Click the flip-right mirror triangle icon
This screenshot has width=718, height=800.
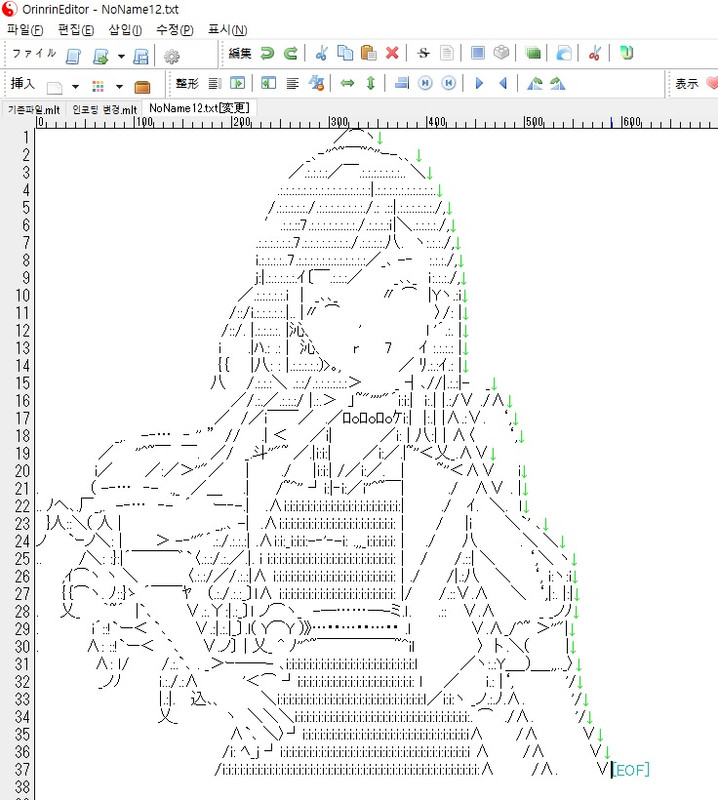[558, 83]
